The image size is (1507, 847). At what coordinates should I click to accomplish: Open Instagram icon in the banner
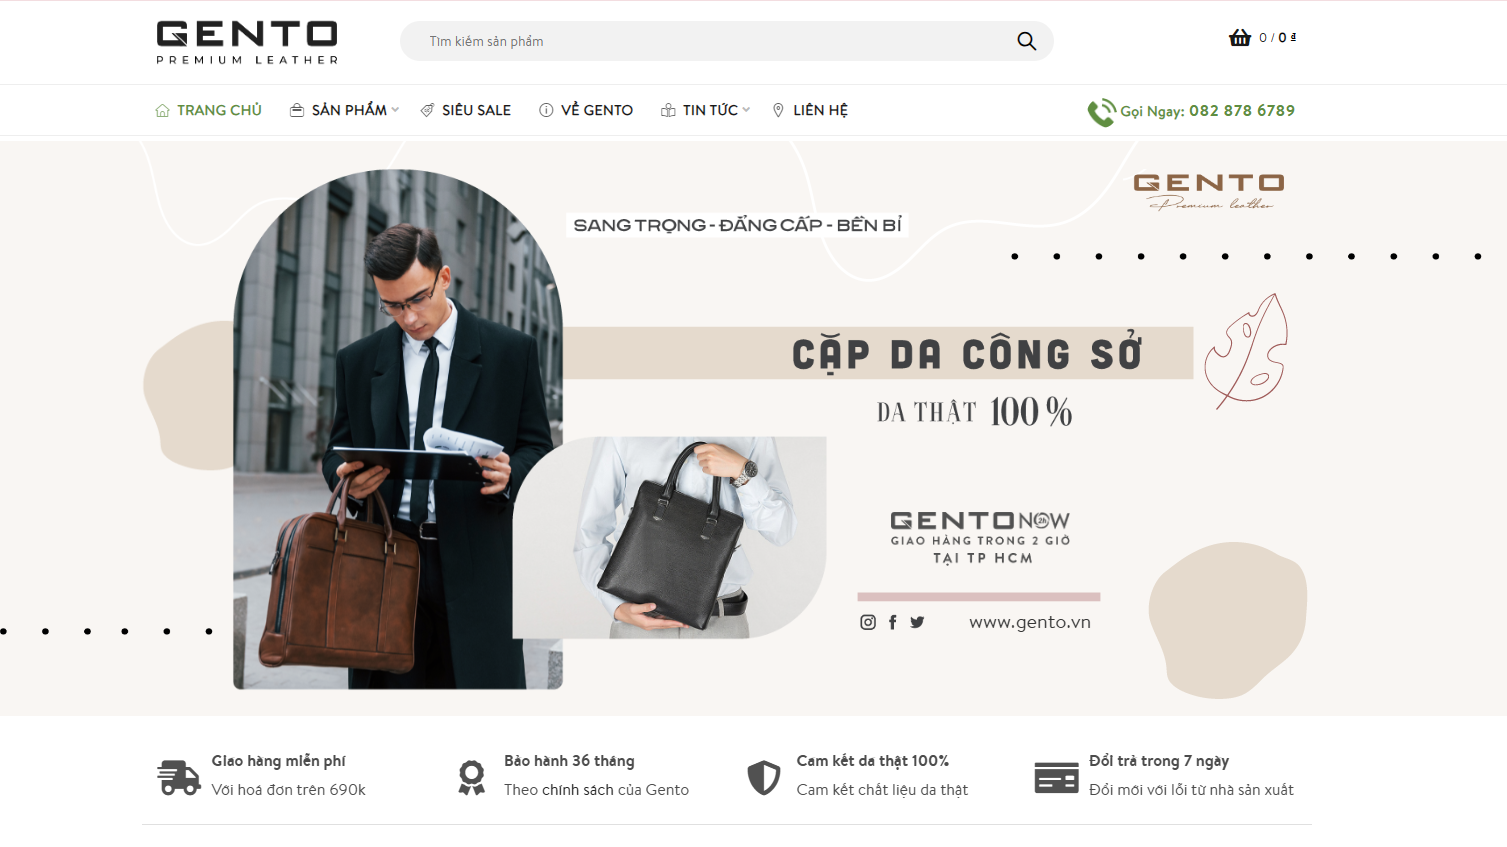(868, 622)
